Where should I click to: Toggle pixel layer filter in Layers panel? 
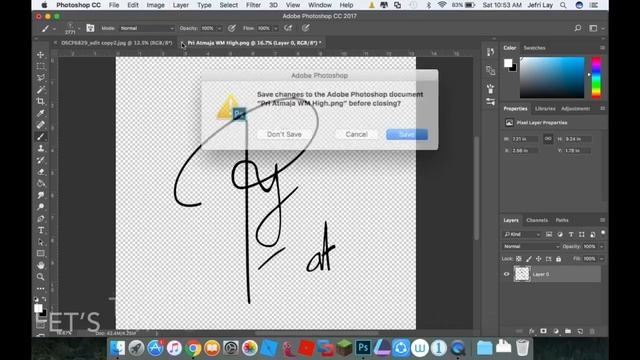coord(549,234)
